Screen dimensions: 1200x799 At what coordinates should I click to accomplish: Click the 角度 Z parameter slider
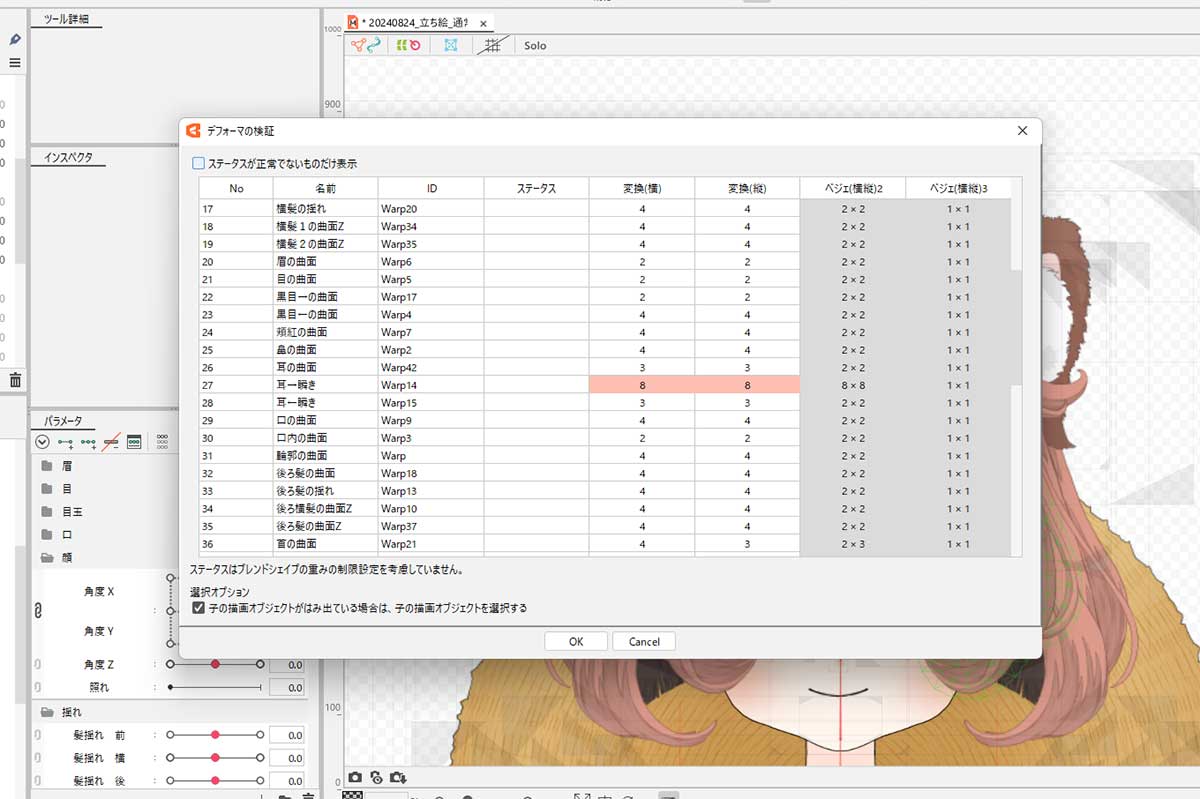tap(215, 664)
